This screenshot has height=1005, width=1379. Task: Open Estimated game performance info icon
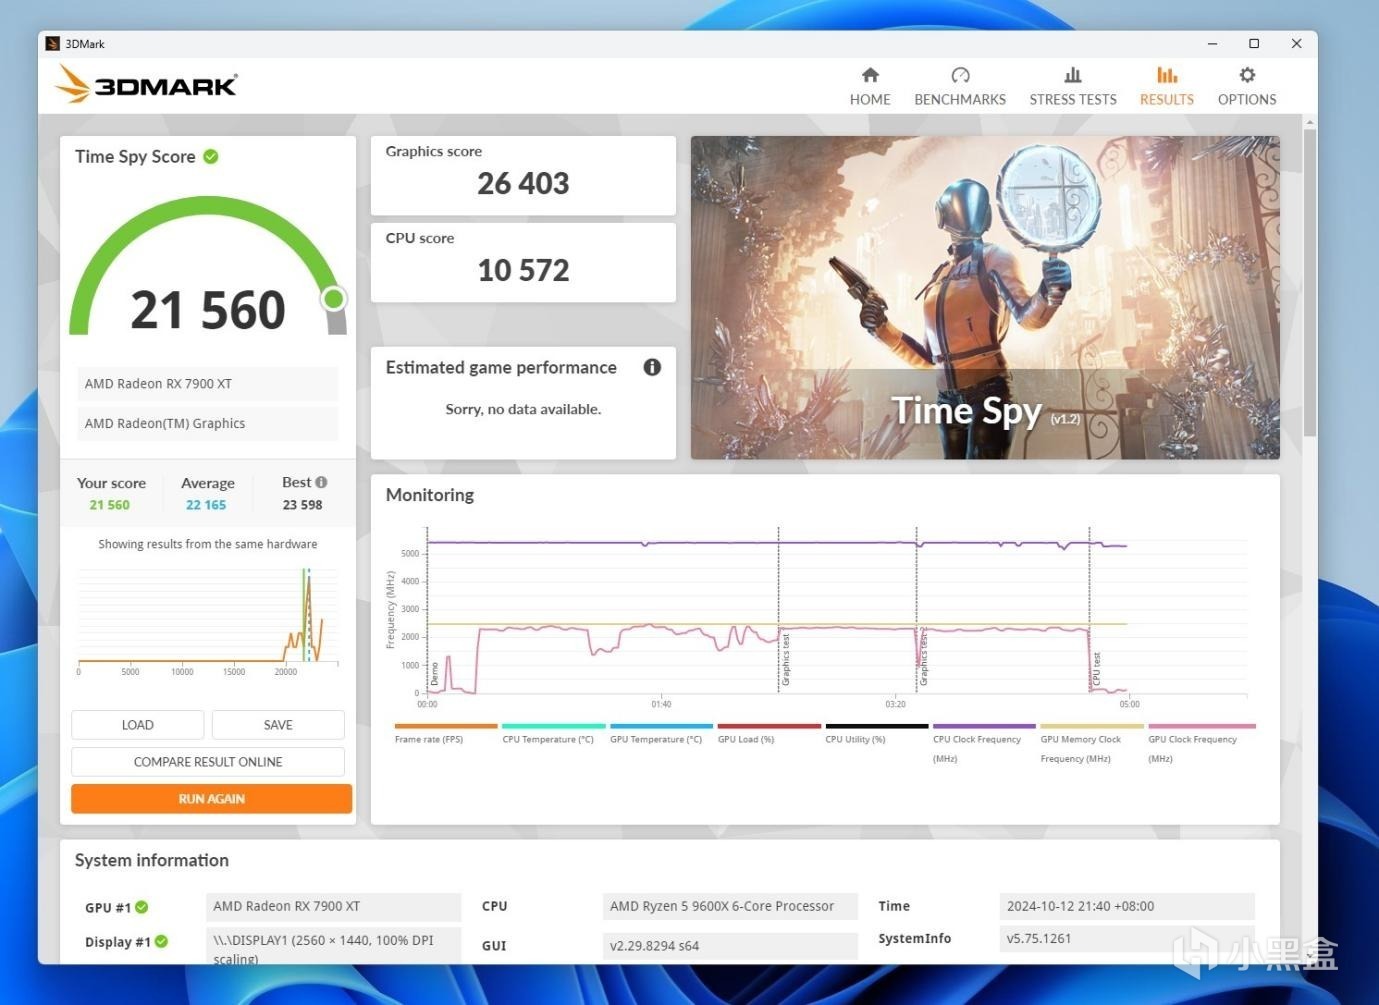pos(652,367)
